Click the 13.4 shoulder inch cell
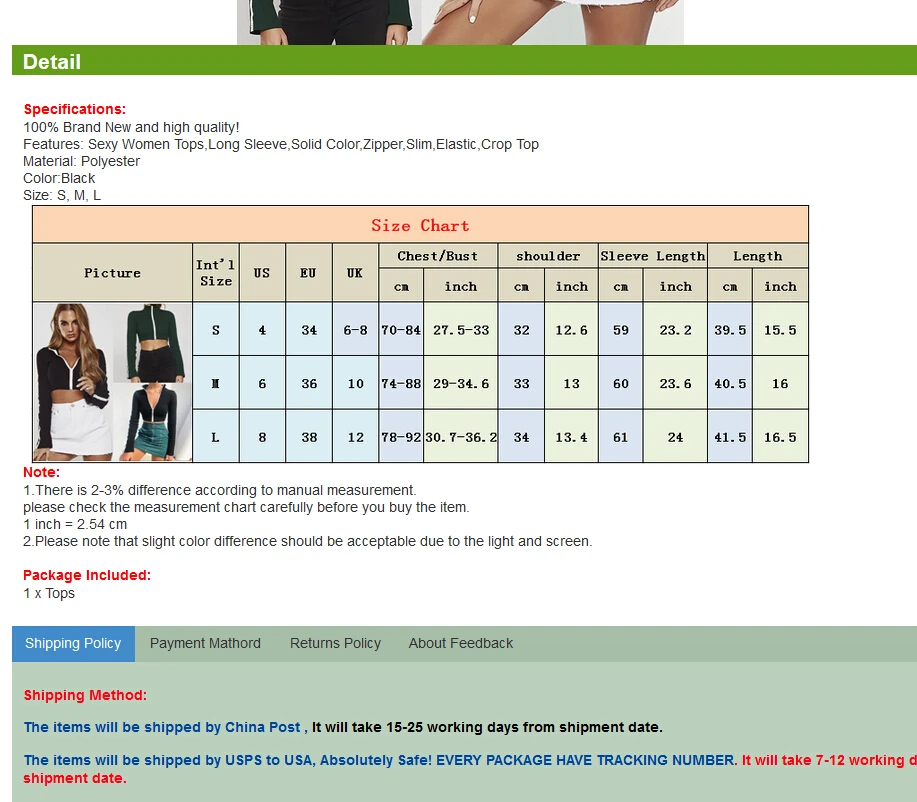Viewport: 917px width, 802px height. coord(571,437)
